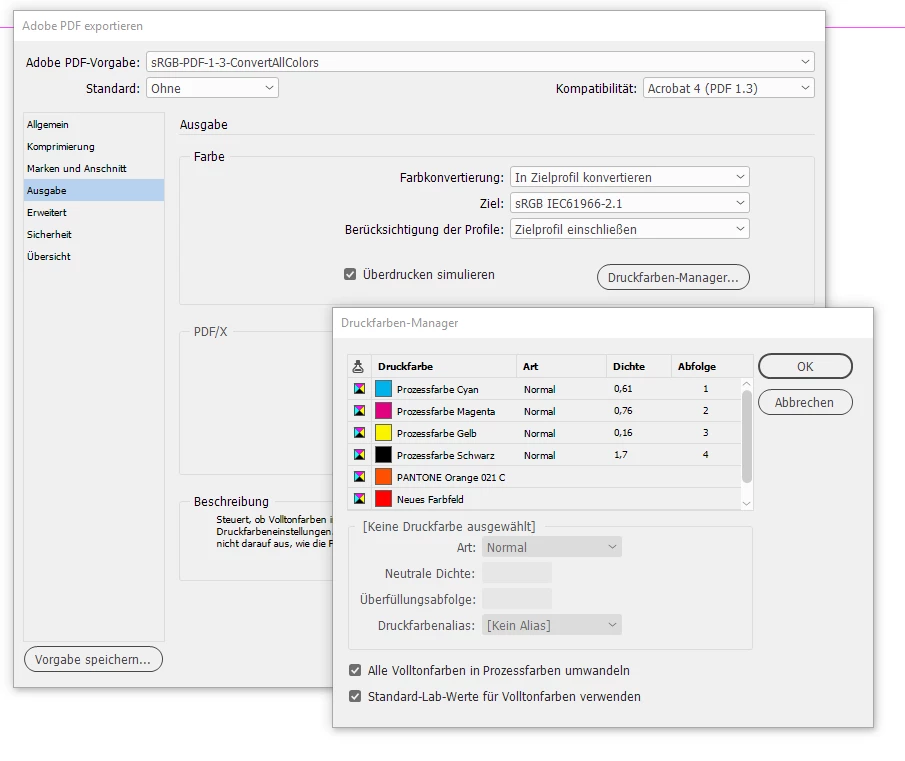905x761 pixels.
Task: Click the scroll down arrow of the ink list
Action: [x=746, y=504]
